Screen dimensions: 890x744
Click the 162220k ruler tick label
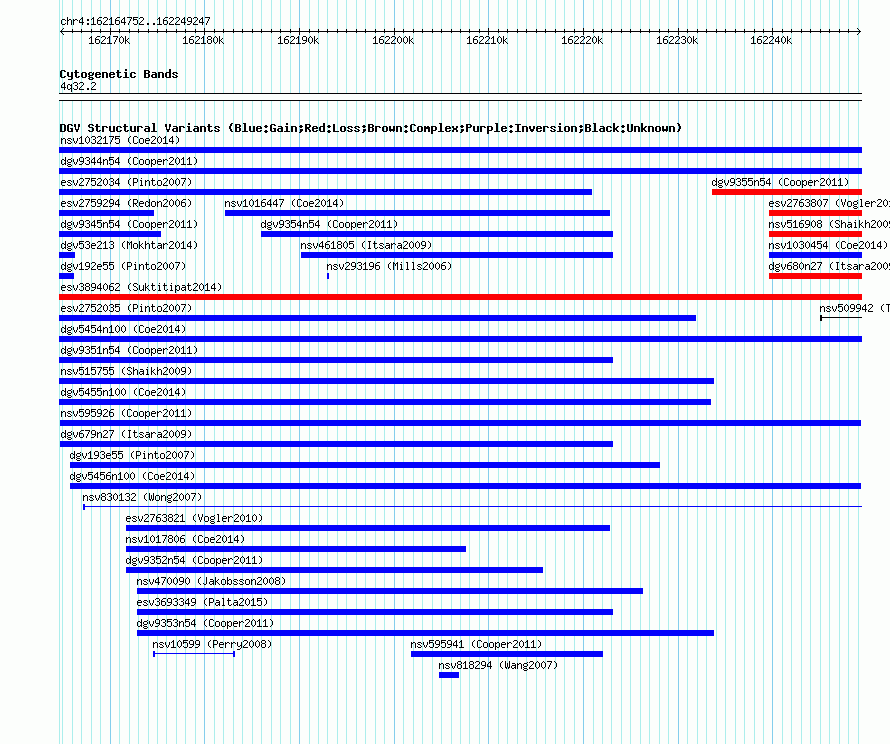click(x=582, y=40)
